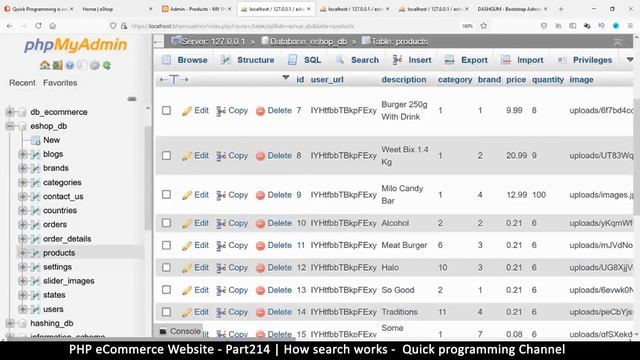
Task: Open the Browse tab
Action: 184,60
